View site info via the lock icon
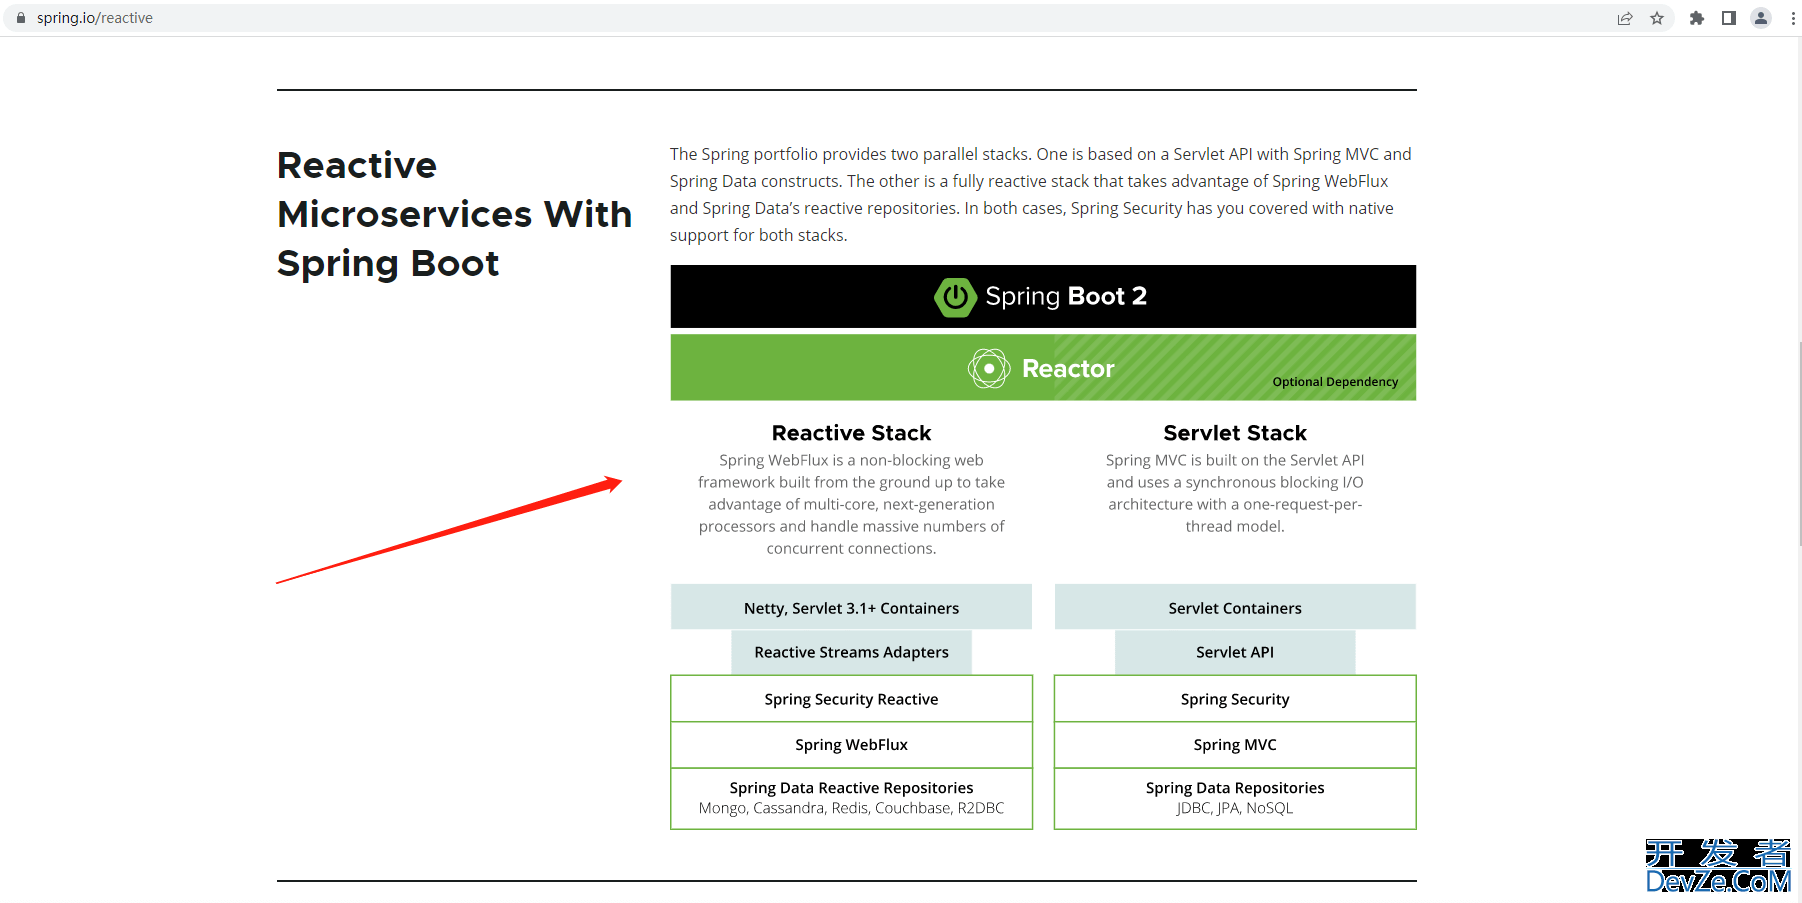The width and height of the screenshot is (1802, 903). [x=21, y=18]
